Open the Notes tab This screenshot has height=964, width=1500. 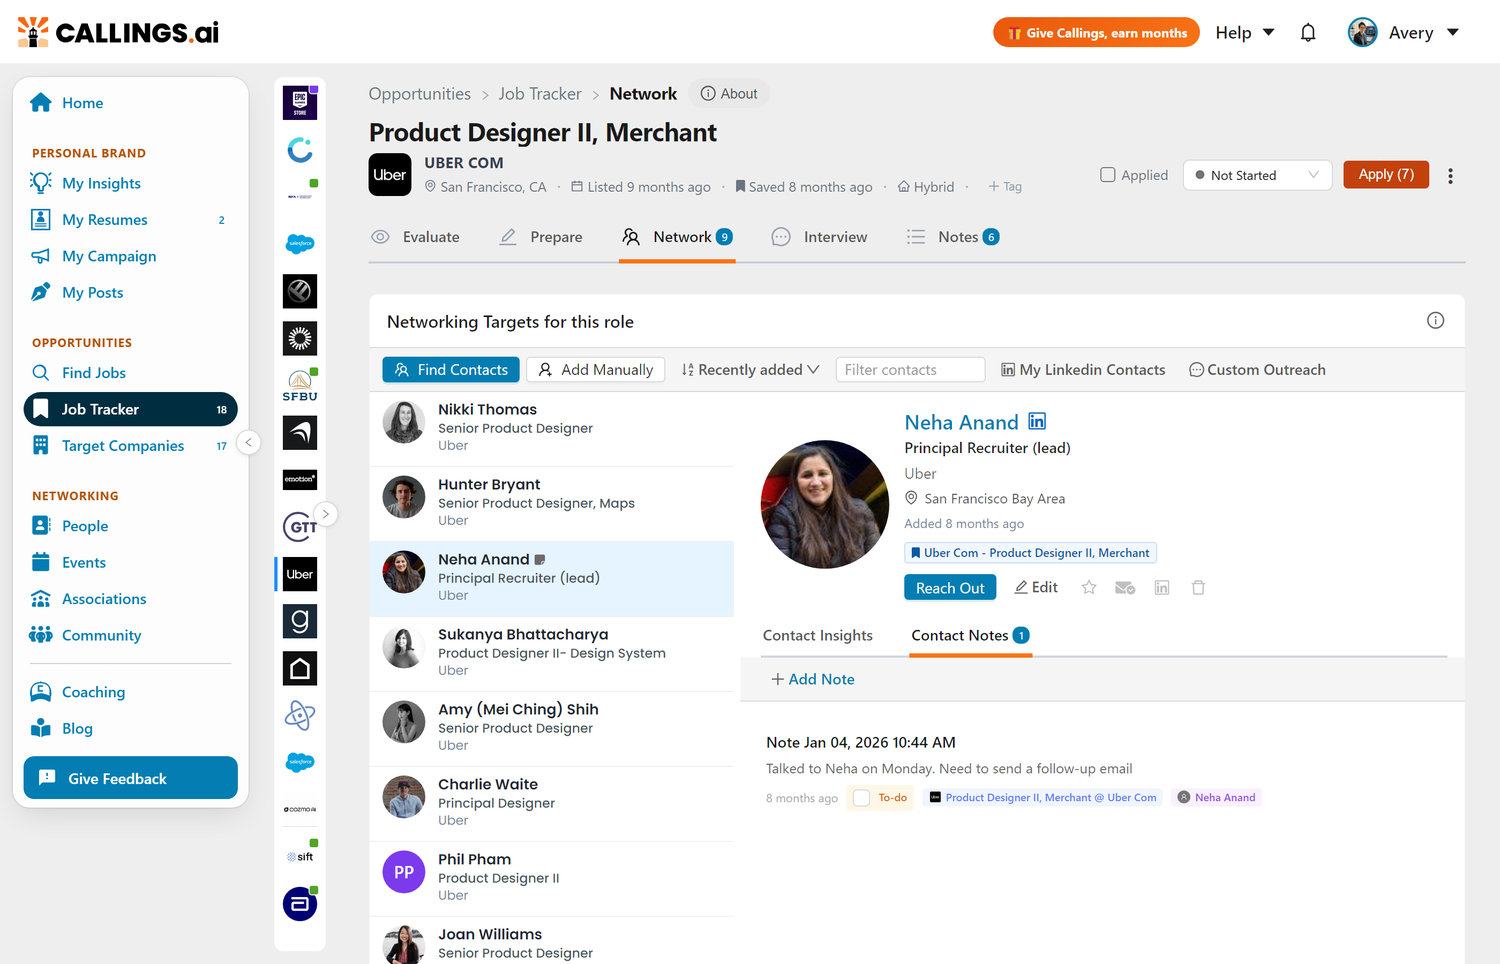tap(953, 237)
